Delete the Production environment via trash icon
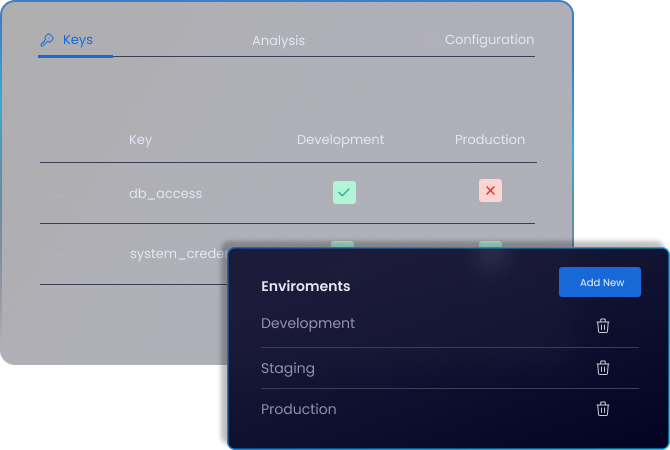The height and width of the screenshot is (450, 670). click(x=603, y=409)
